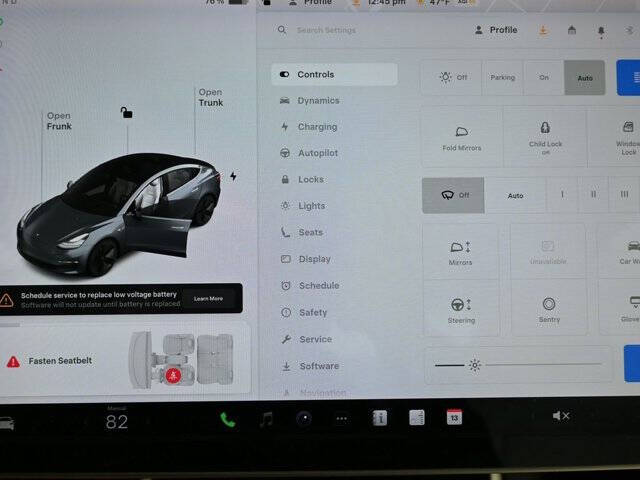
Task: Open the Display settings section
Action: coord(306,259)
